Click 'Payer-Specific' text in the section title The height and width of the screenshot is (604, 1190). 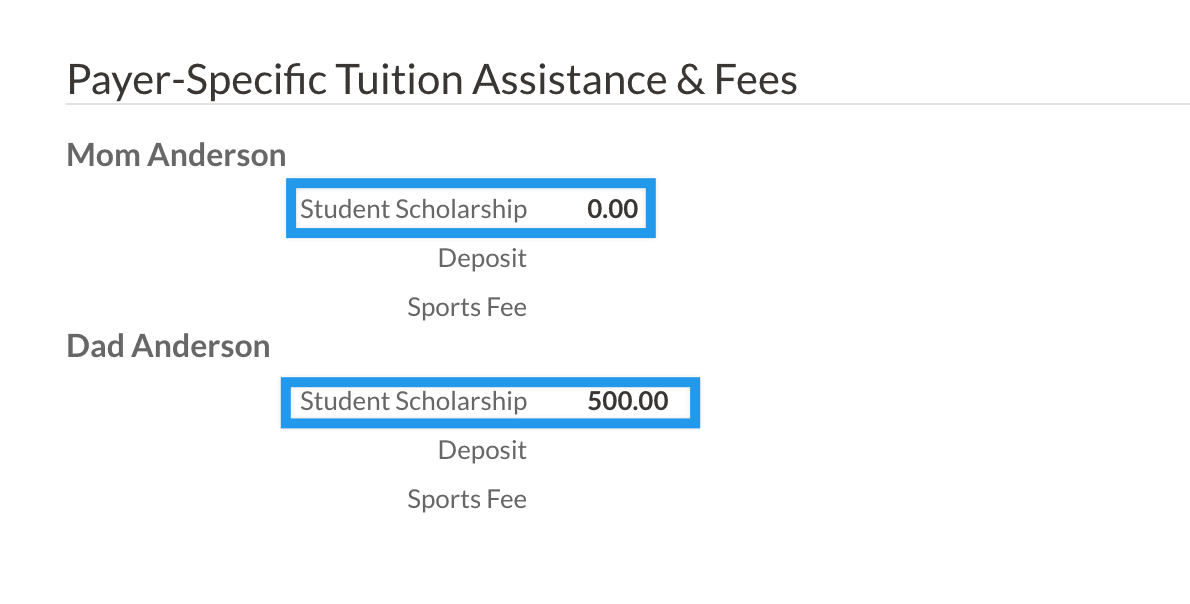pyautogui.click(x=196, y=80)
